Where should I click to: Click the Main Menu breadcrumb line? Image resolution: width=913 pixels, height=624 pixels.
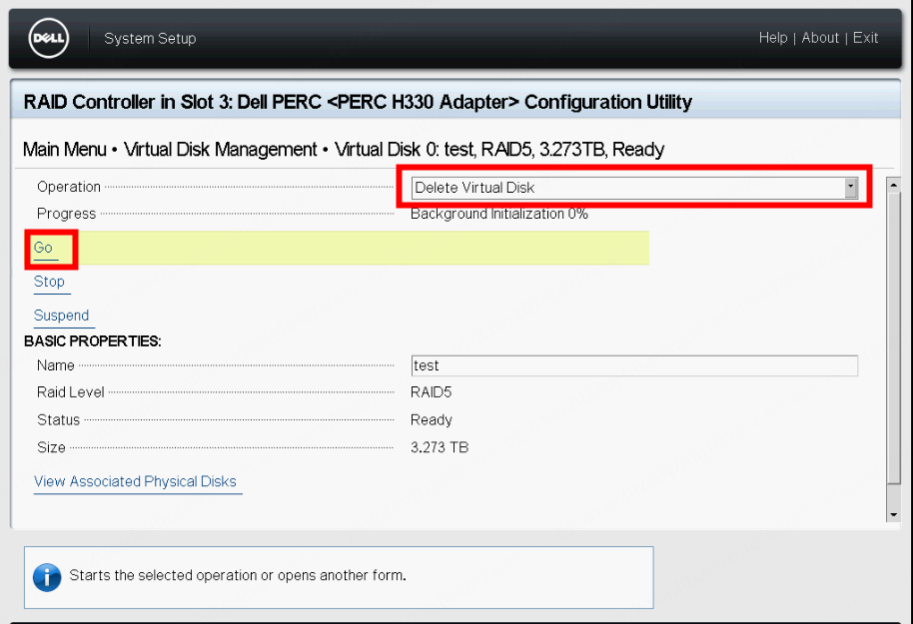(x=344, y=150)
